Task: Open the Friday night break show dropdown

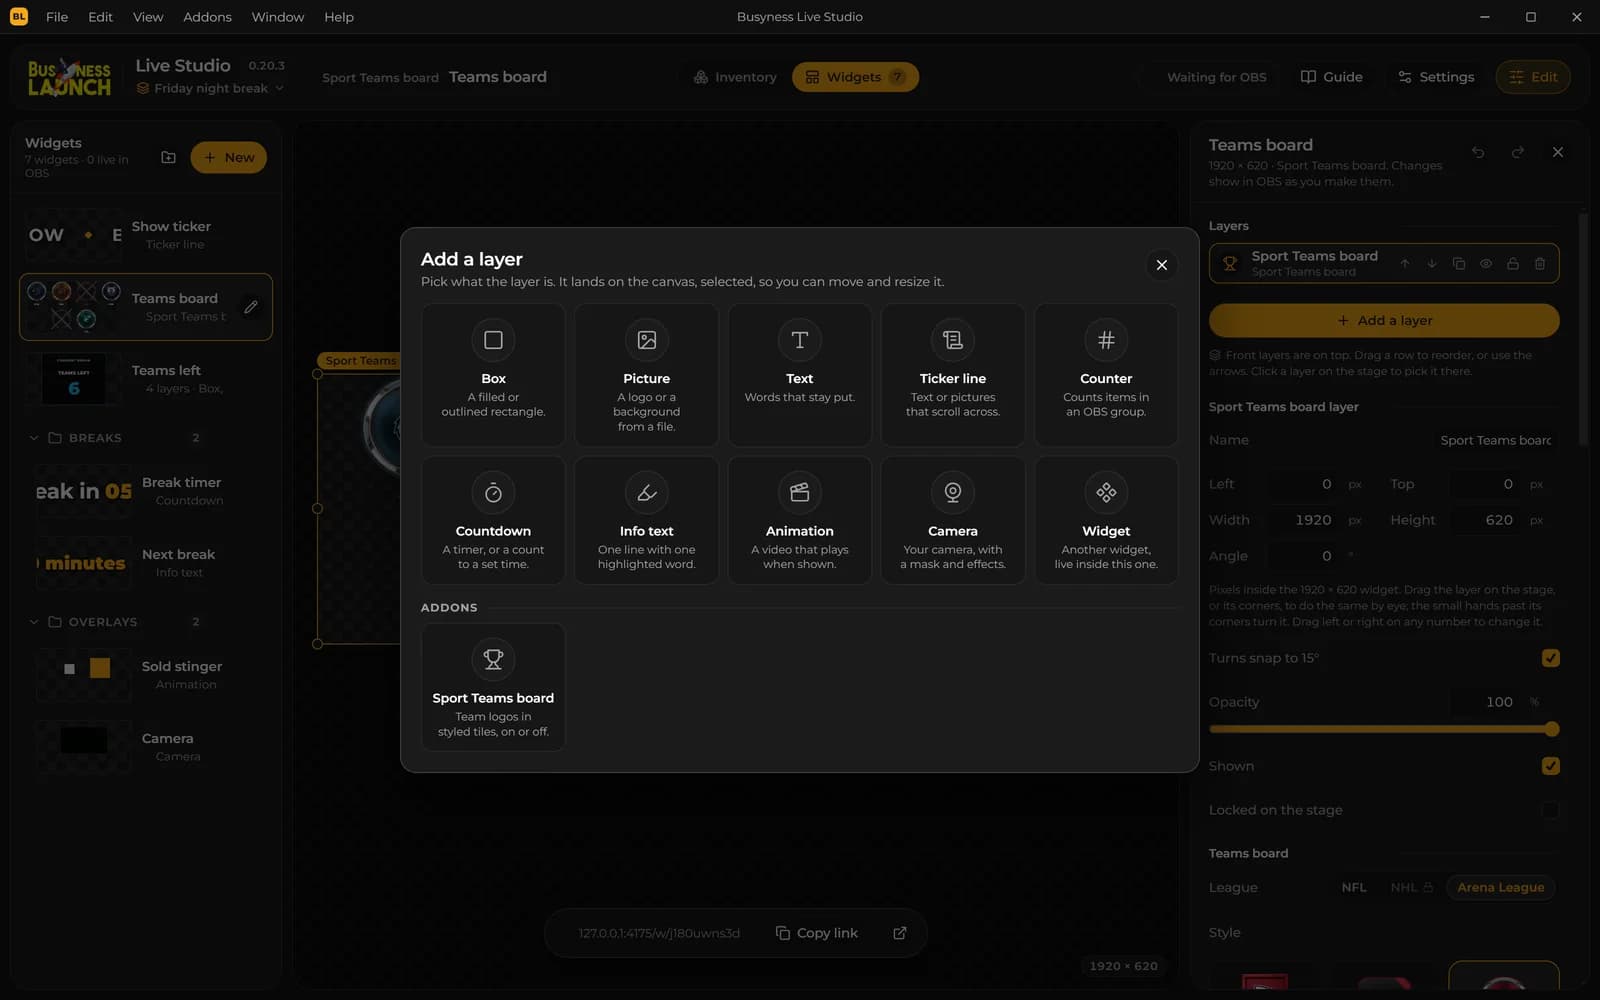Action: click(x=210, y=89)
